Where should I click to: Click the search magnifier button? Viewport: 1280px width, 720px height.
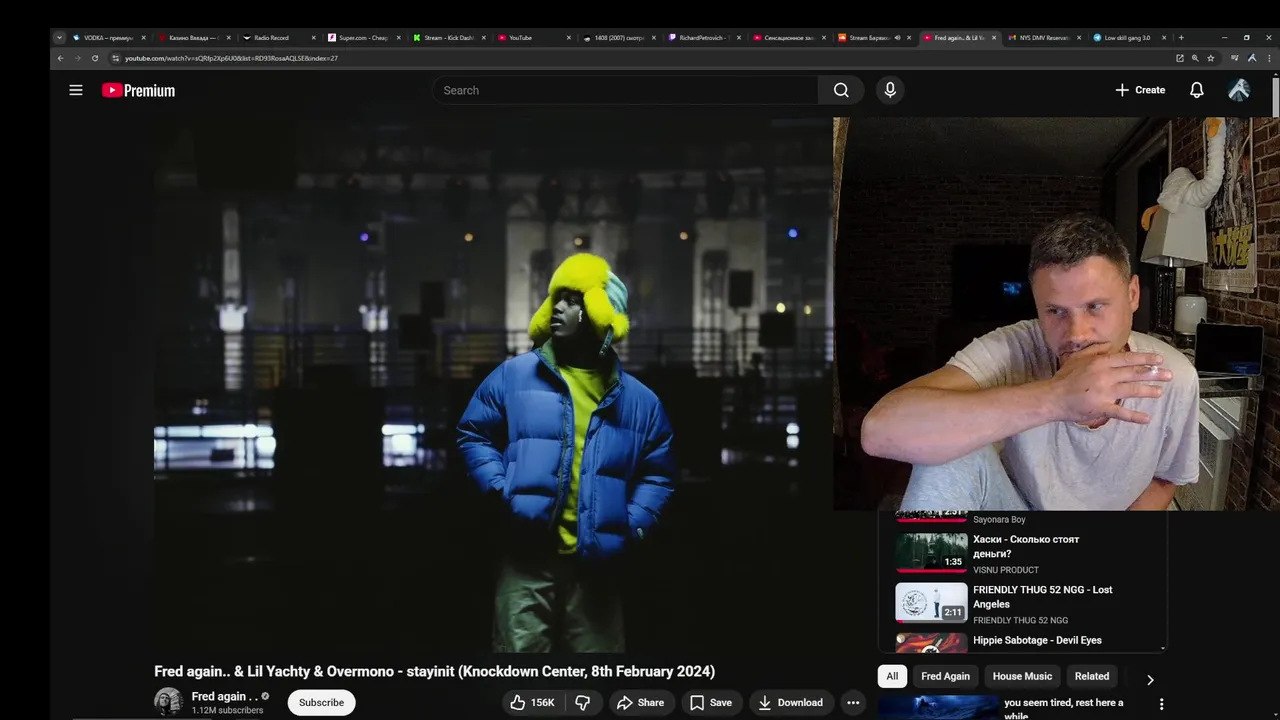(x=841, y=90)
